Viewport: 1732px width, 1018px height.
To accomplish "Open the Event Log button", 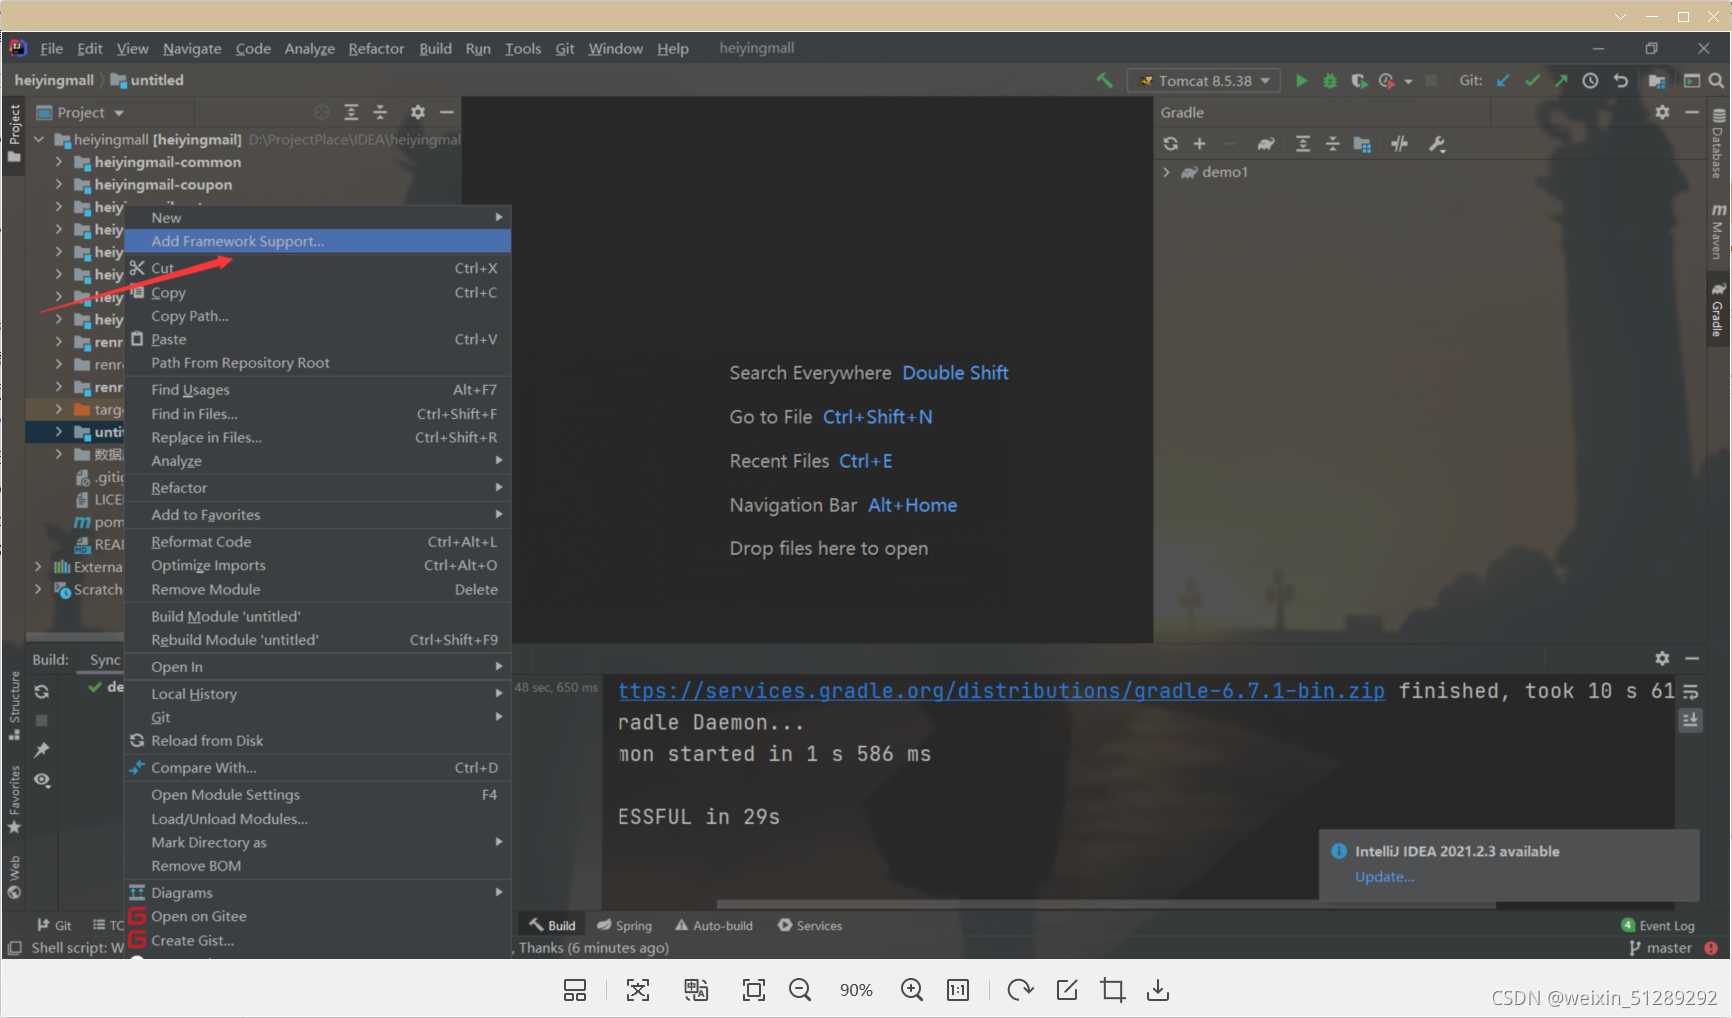I will click(1658, 926).
